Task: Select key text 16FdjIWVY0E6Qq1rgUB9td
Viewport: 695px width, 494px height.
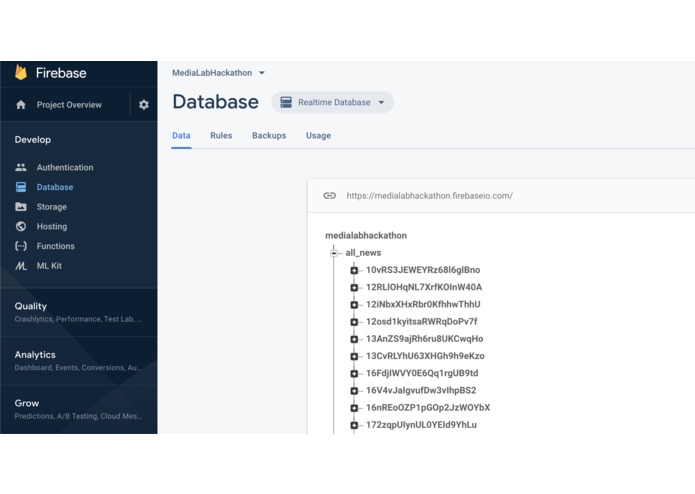Action: pos(422,373)
